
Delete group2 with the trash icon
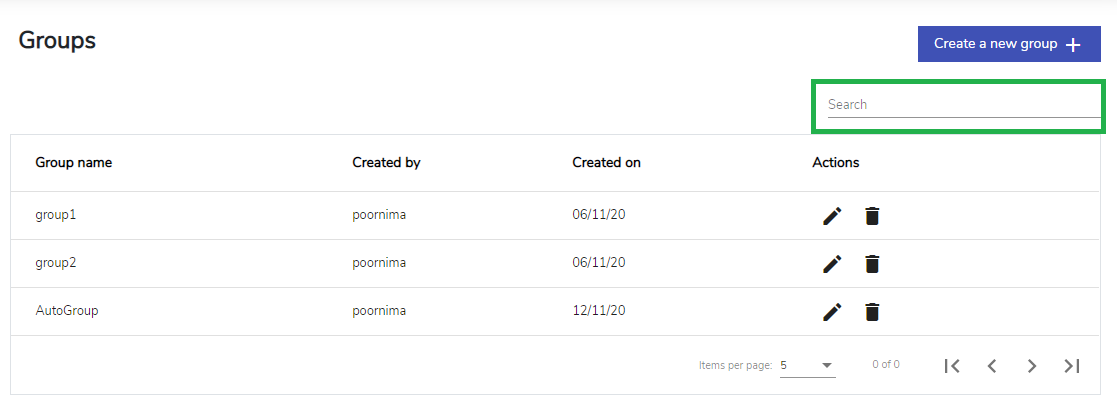[x=872, y=264]
